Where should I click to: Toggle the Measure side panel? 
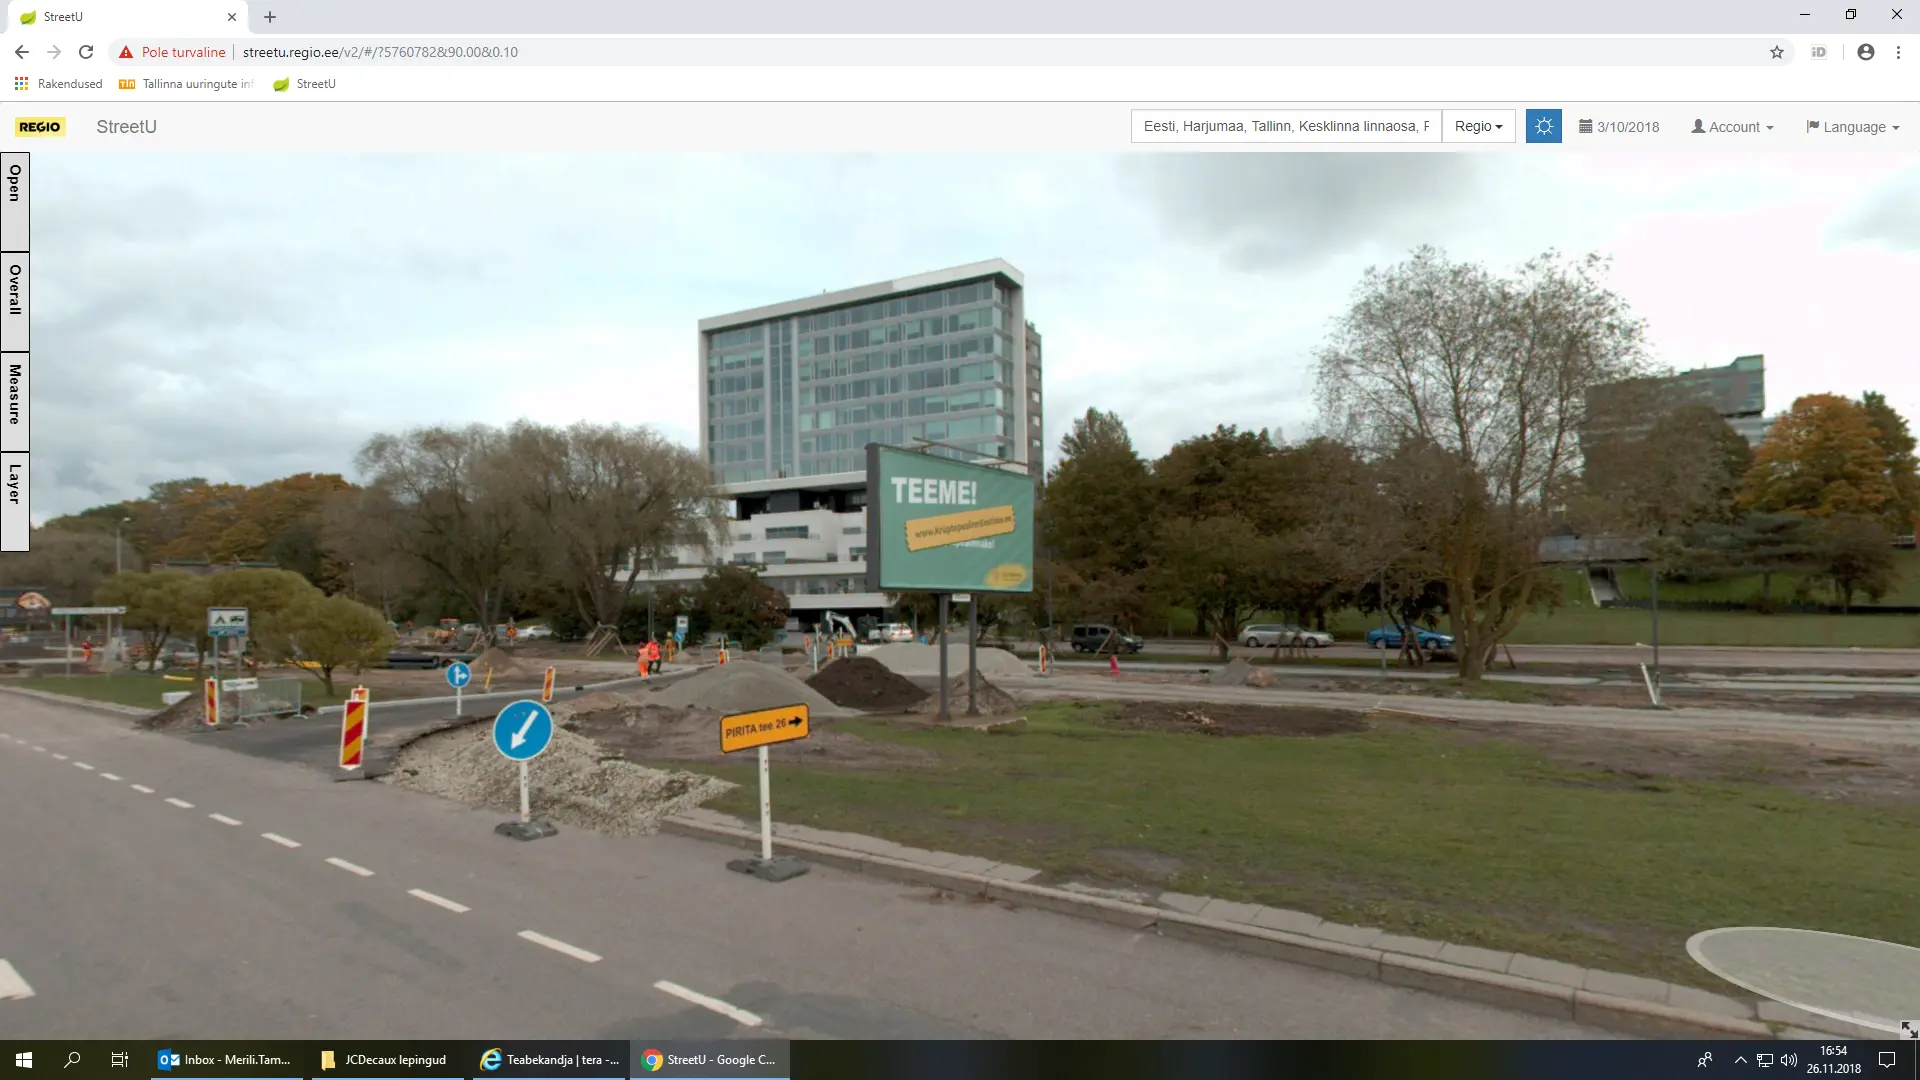[15, 401]
